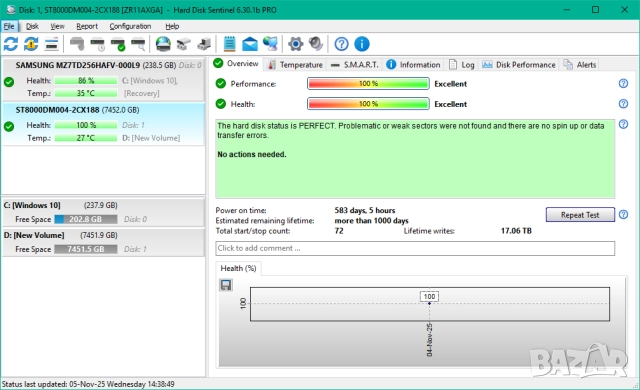Screen dimensions: 640x390
Task: Click the ST8000DM004 100 % health bar
Action: [86, 125]
